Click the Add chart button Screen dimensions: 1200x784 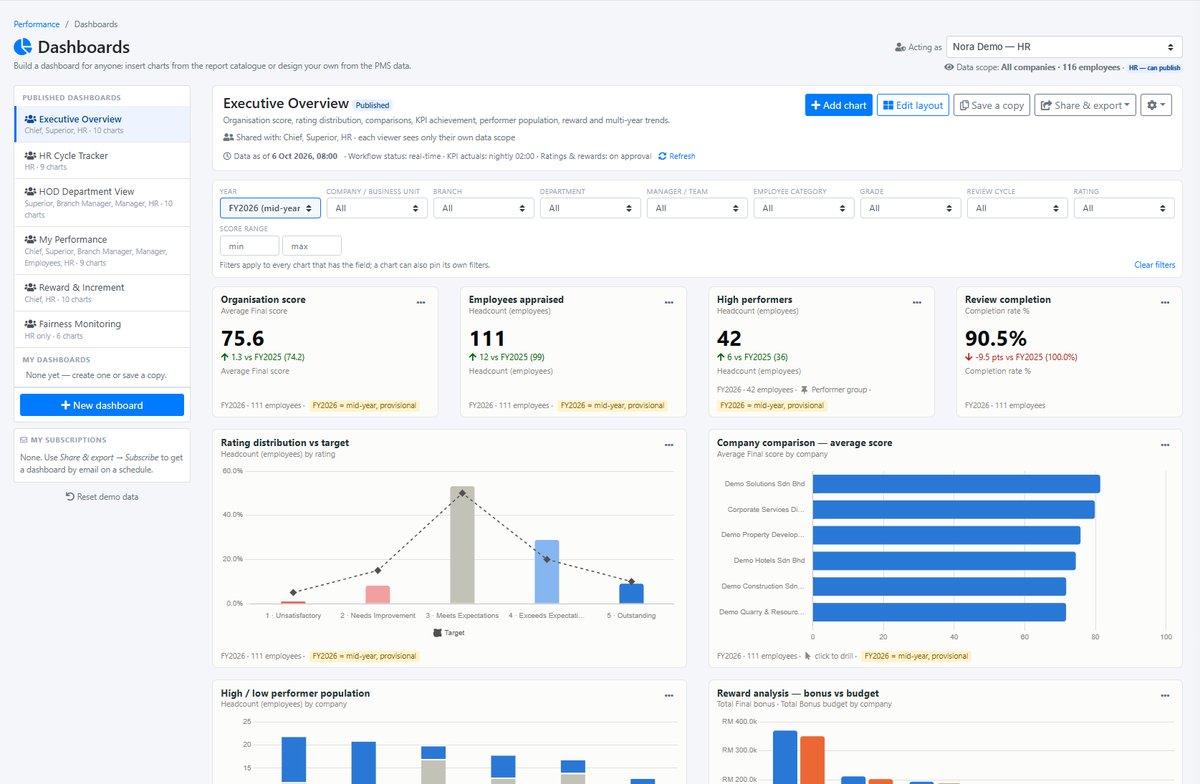[x=838, y=105]
